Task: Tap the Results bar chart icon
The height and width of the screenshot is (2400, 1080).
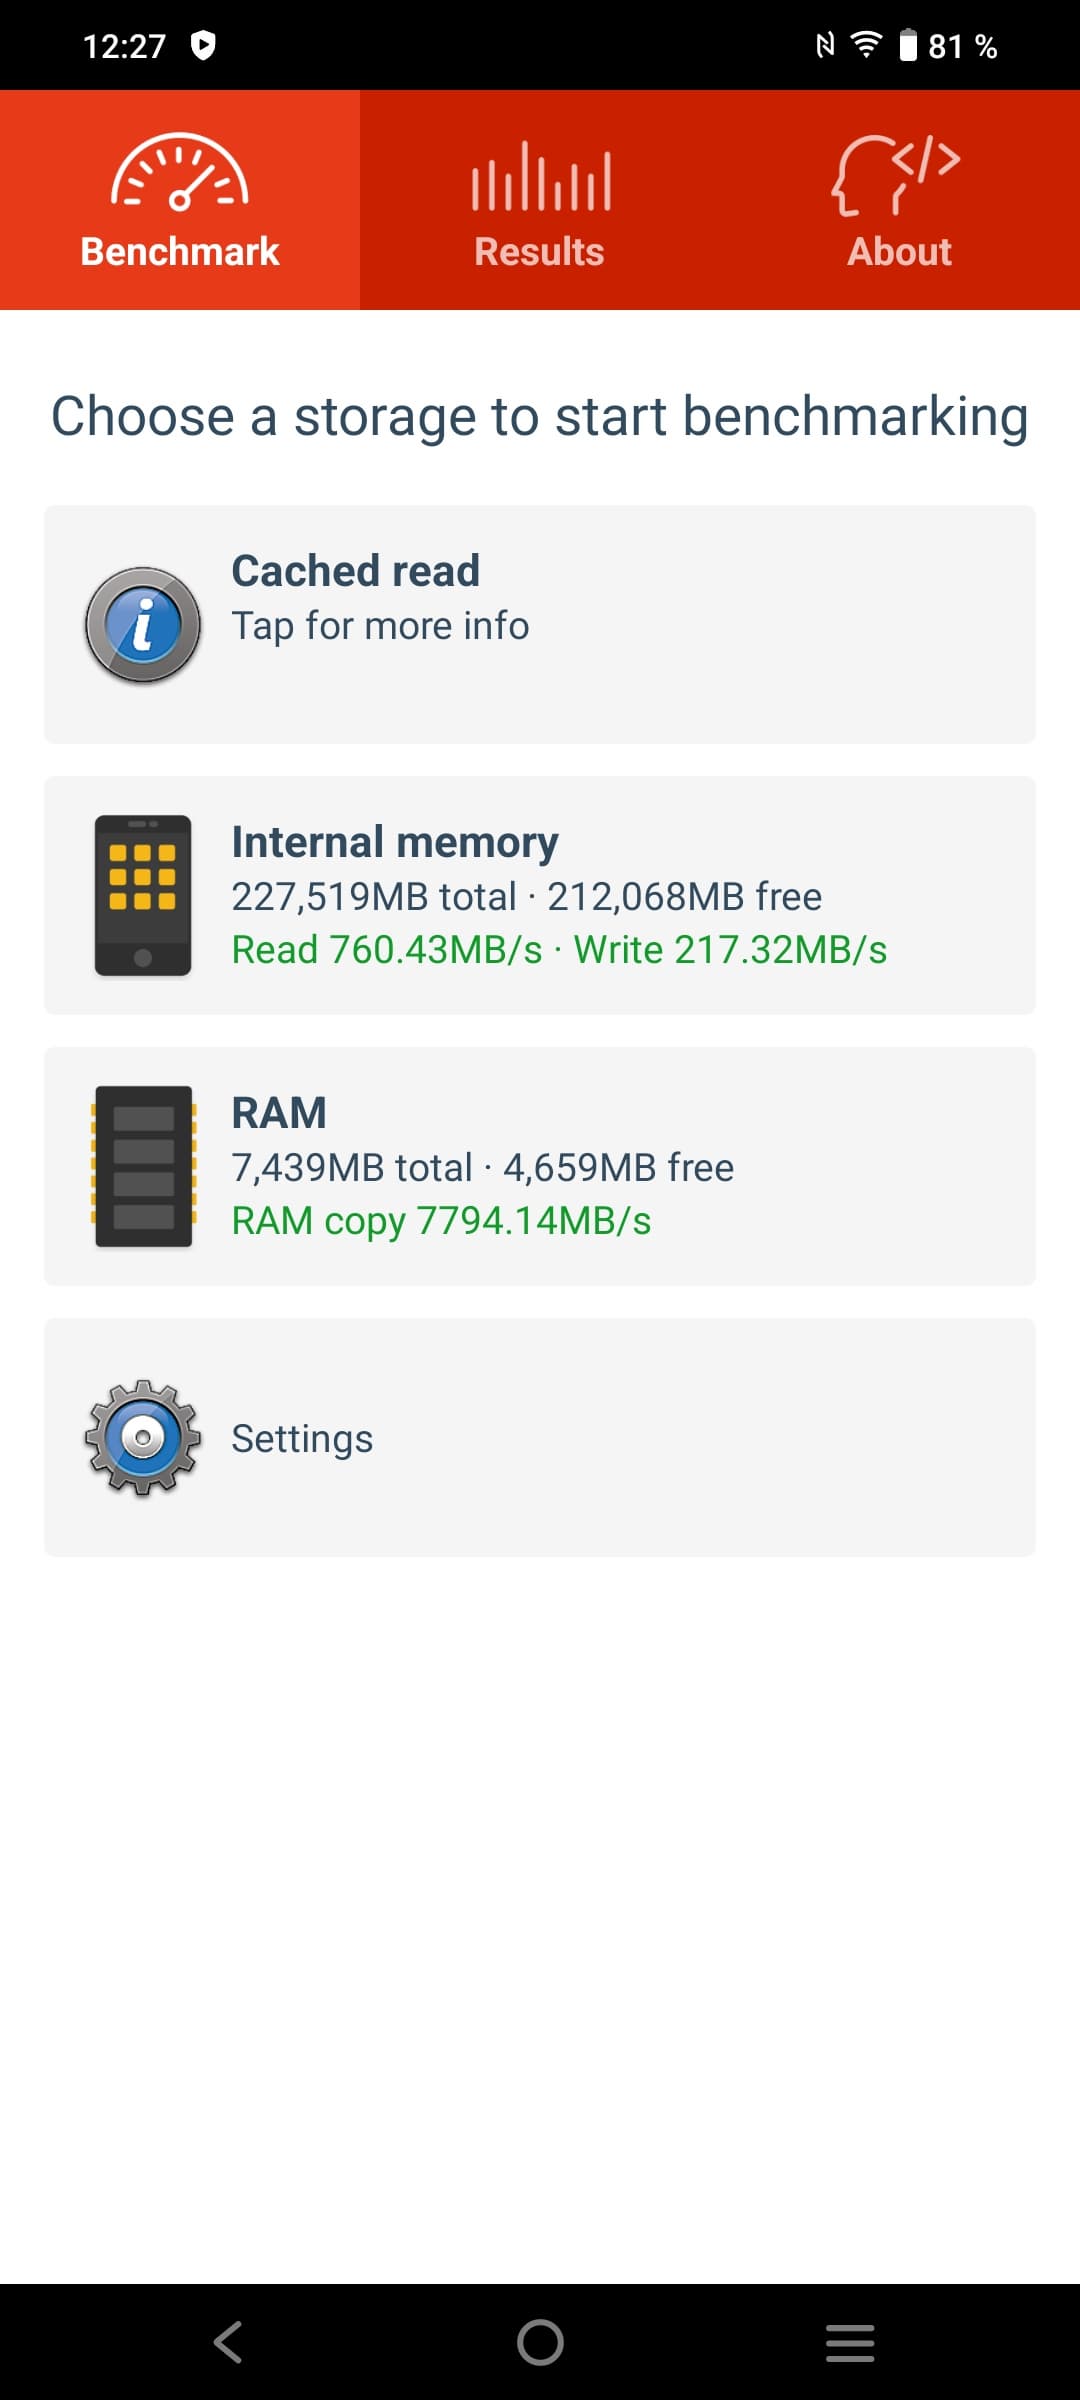Action: [x=540, y=177]
